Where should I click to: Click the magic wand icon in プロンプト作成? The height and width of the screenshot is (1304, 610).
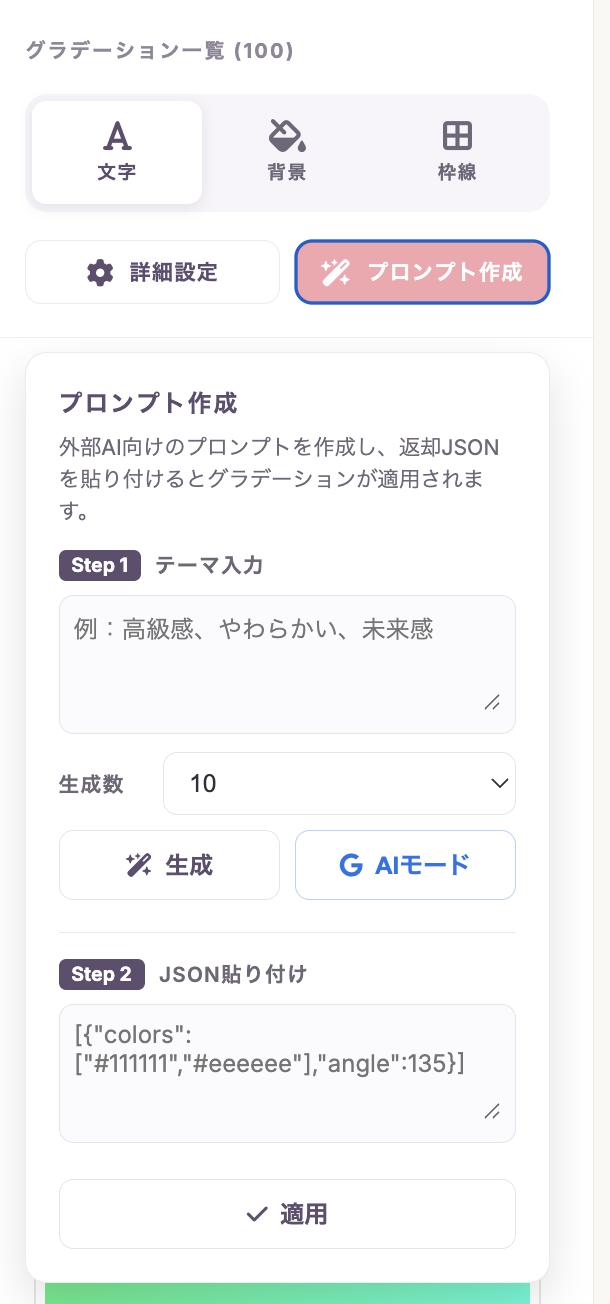pos(335,272)
